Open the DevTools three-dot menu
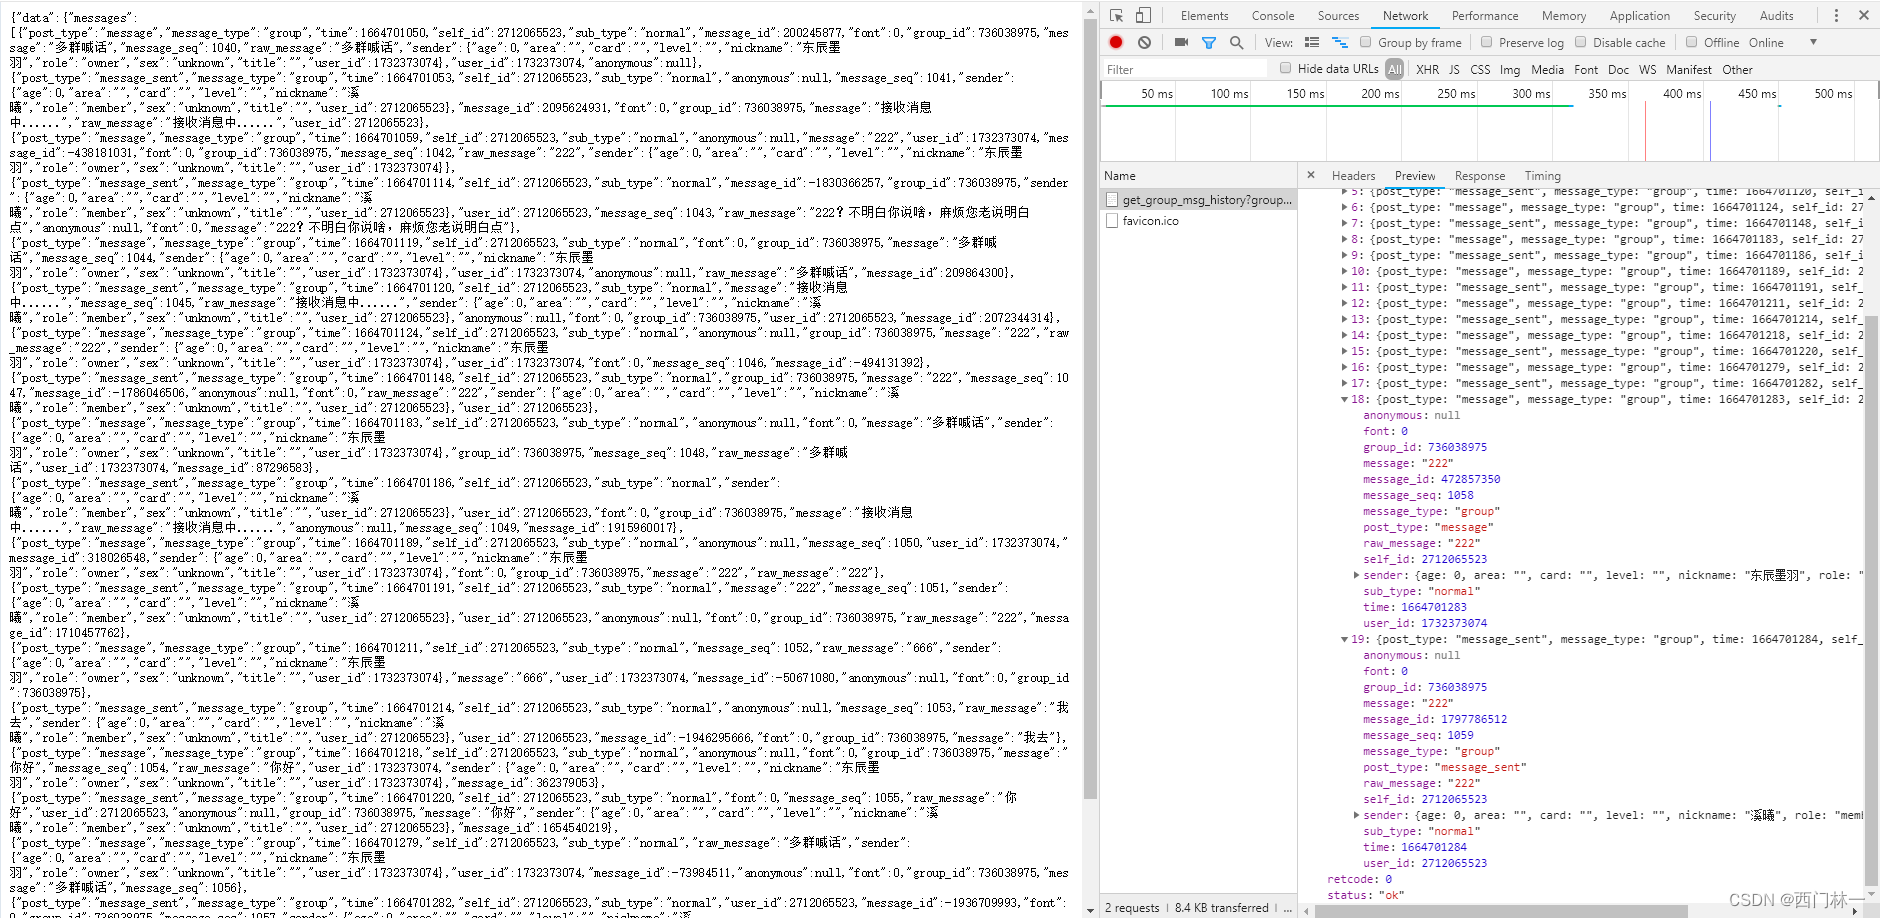Viewport: 1880px width, 918px height. coord(1837,15)
